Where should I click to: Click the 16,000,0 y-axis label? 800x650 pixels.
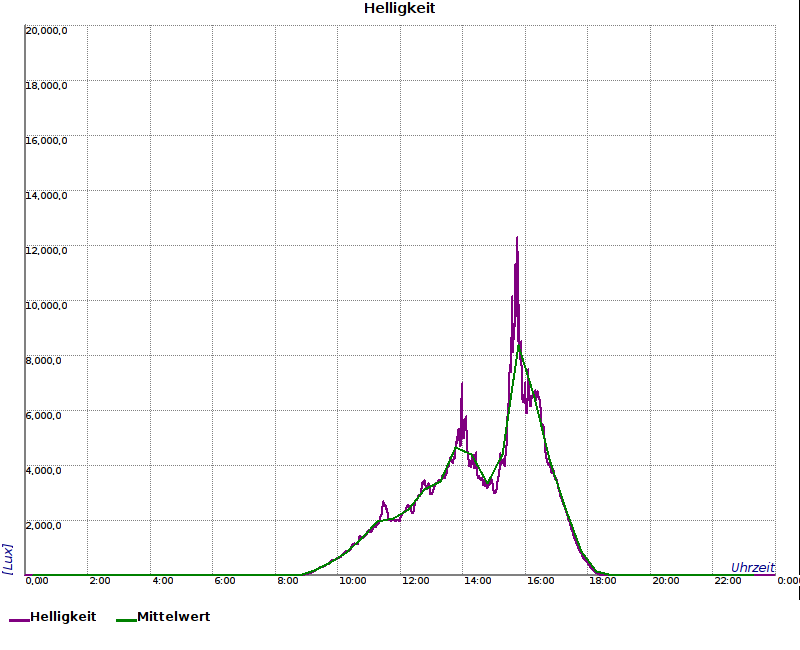tap(46, 141)
